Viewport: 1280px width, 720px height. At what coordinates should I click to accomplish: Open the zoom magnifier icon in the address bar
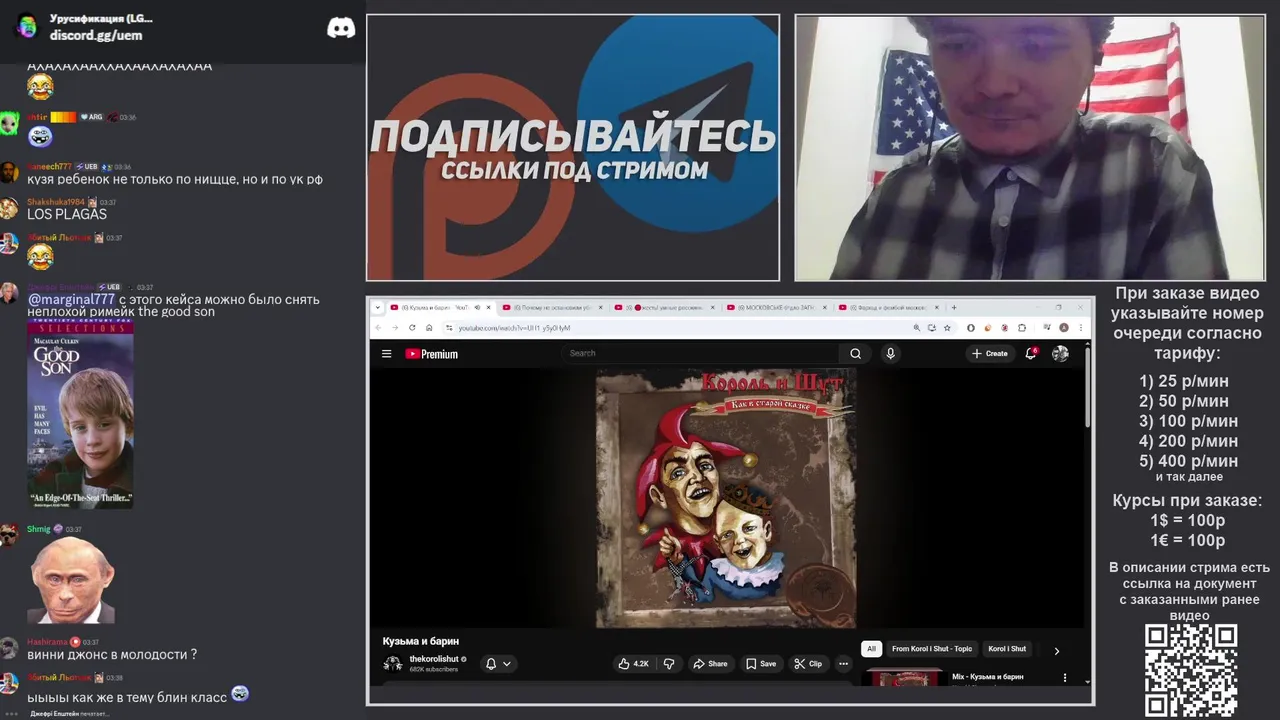(917, 328)
